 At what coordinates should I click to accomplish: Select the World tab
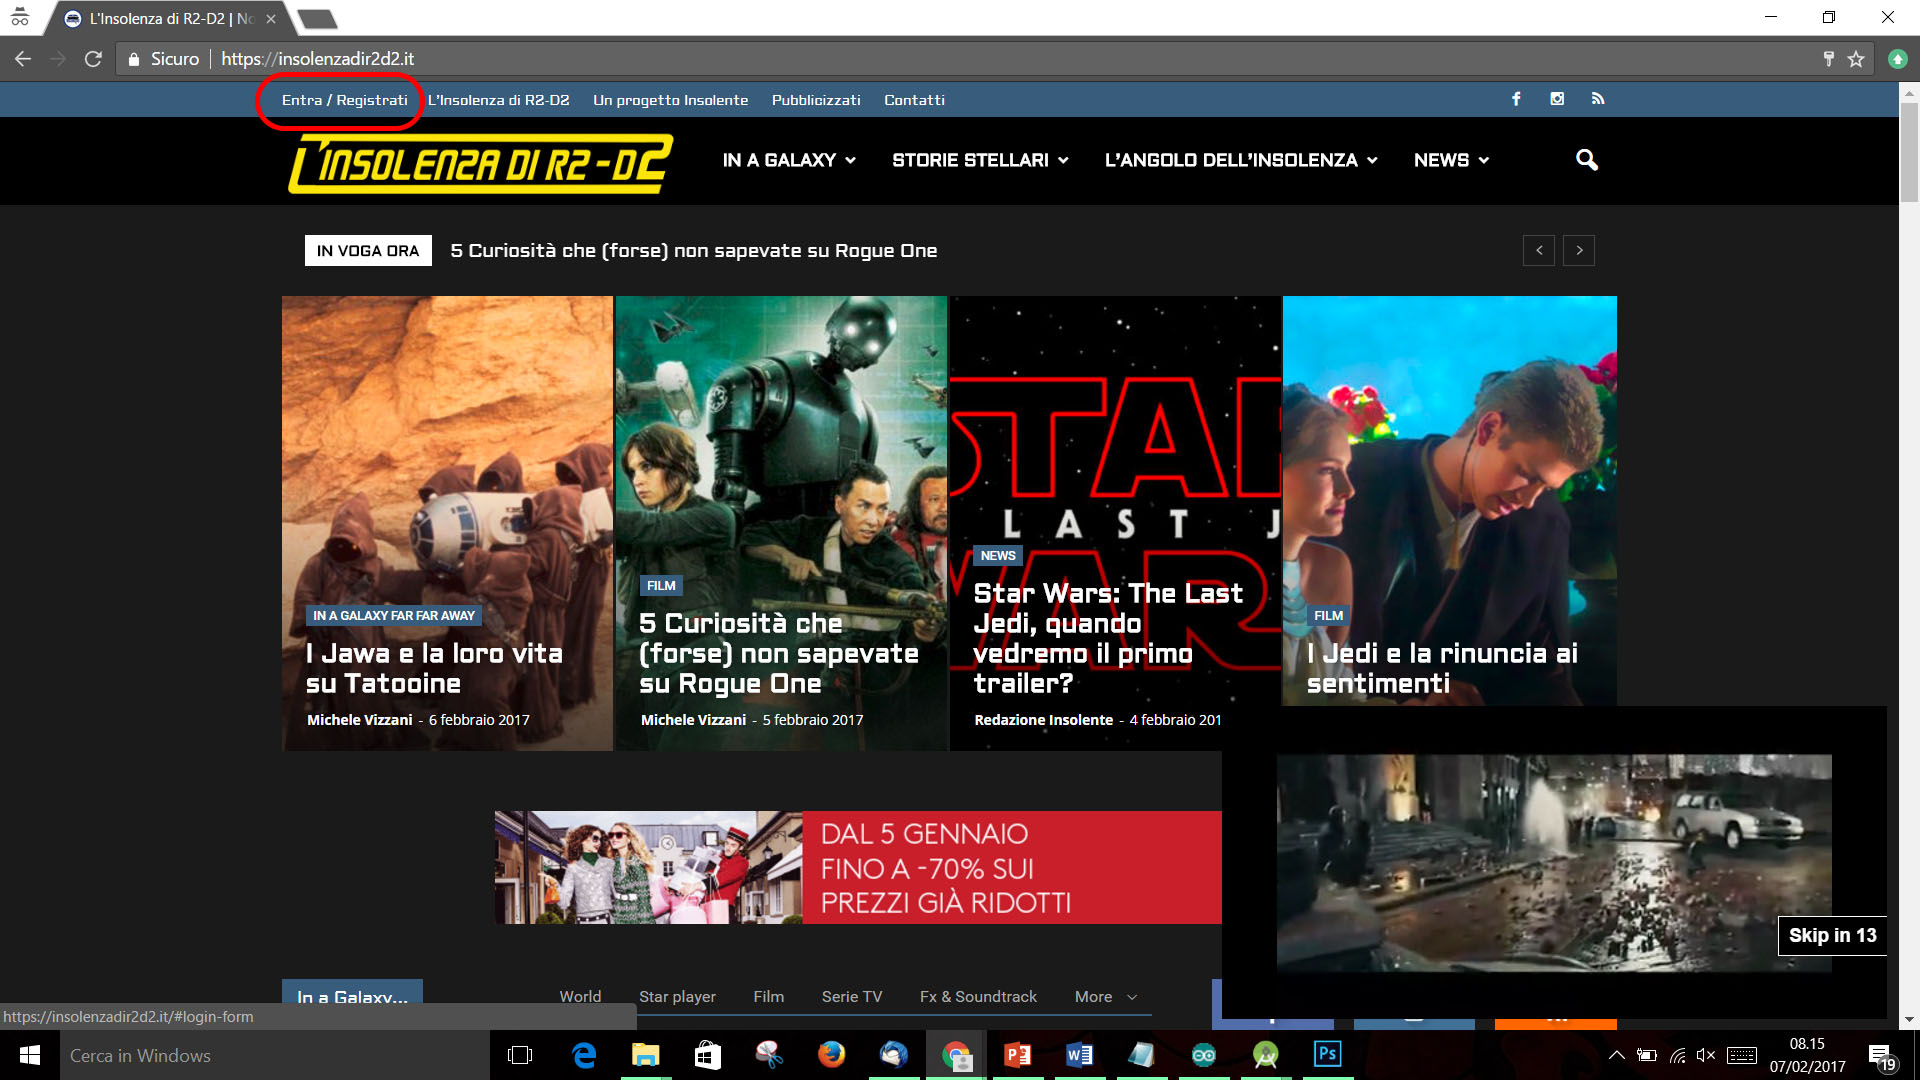pos(580,997)
